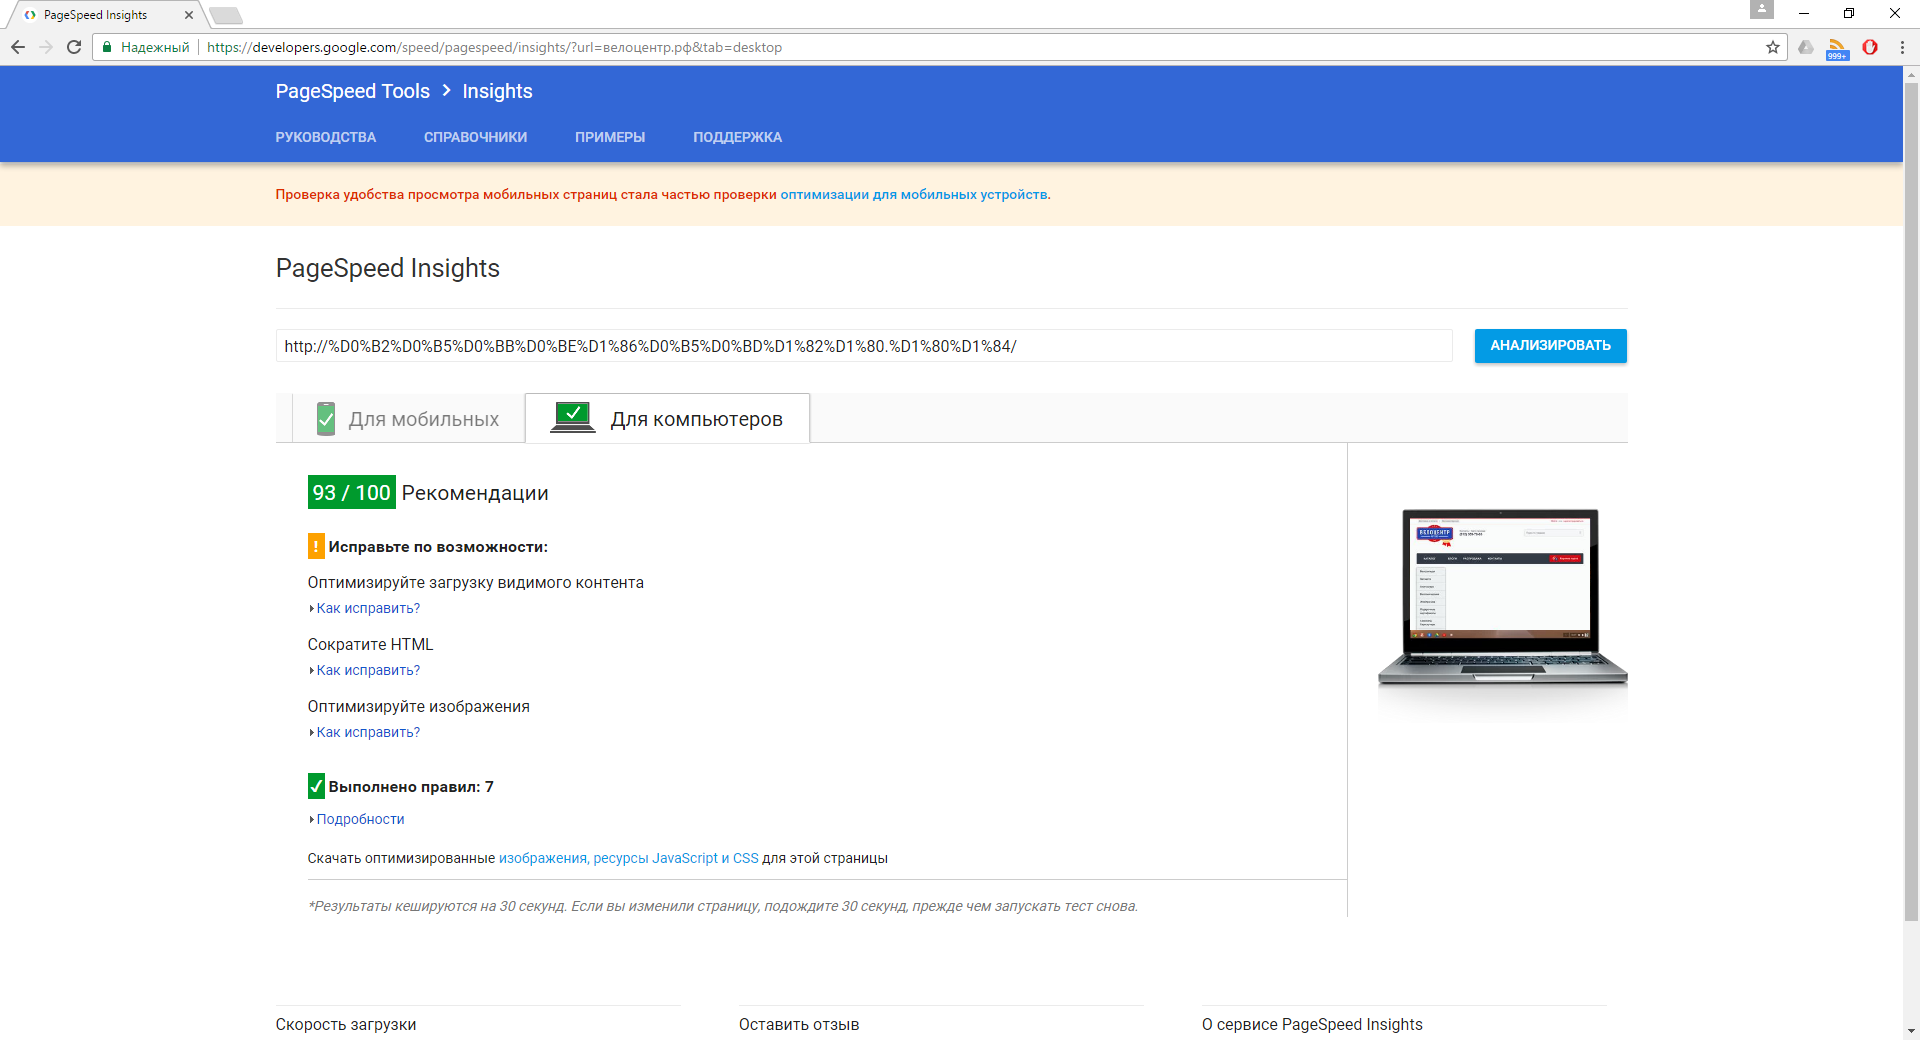
Task: Click the Выполнено правил: 7 text
Action: [x=411, y=787]
